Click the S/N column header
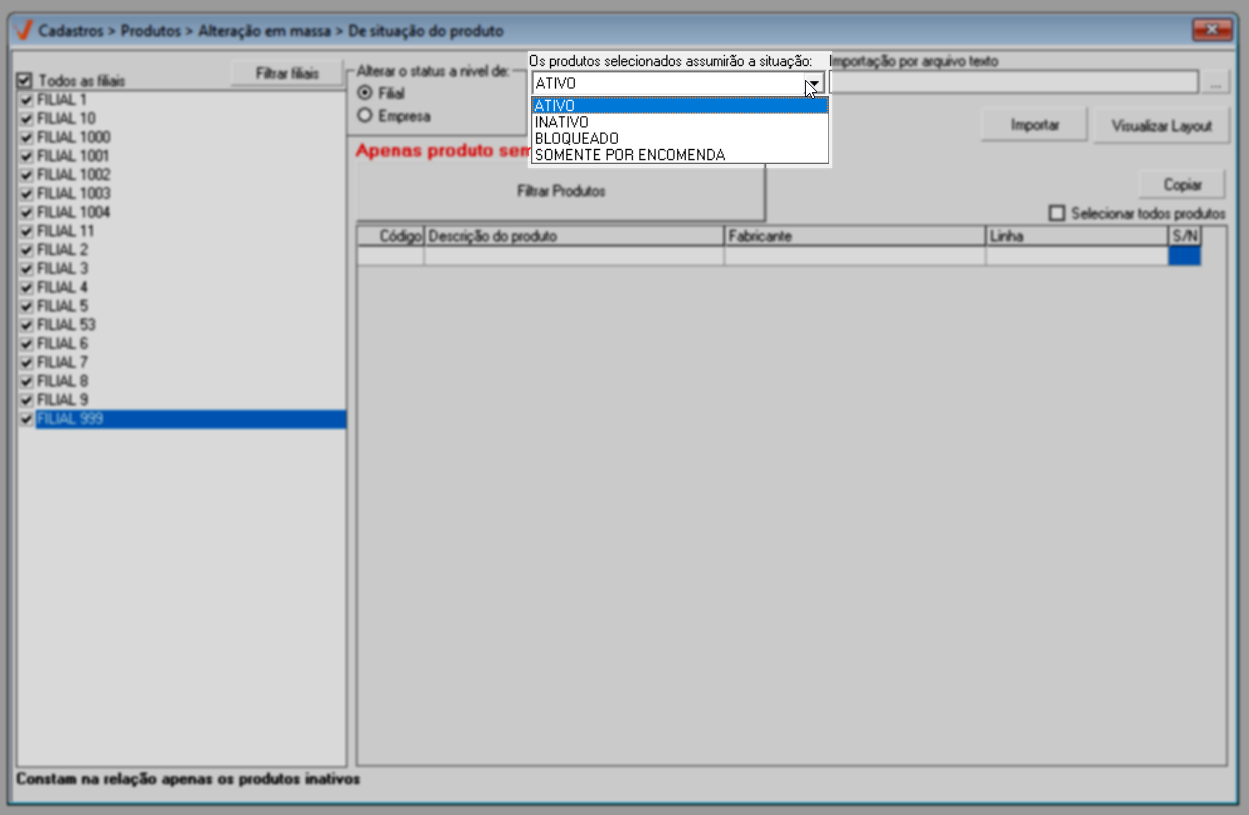This screenshot has height=815, width=1249. click(1184, 236)
